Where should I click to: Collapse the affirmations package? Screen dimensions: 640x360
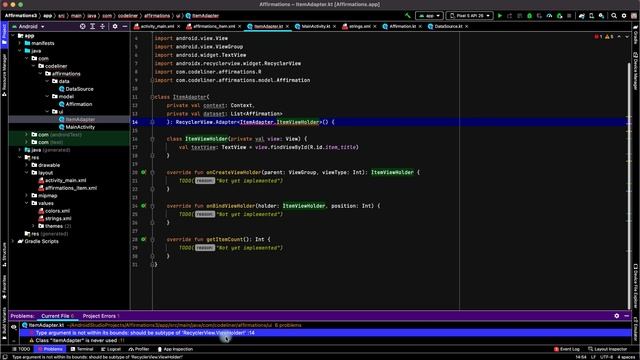coord(40,73)
